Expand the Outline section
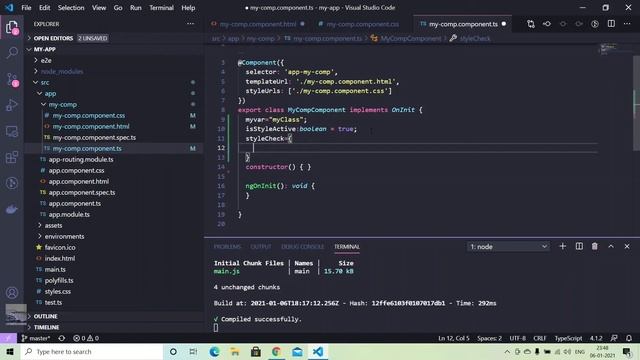640x360 pixels. click(x=45, y=316)
